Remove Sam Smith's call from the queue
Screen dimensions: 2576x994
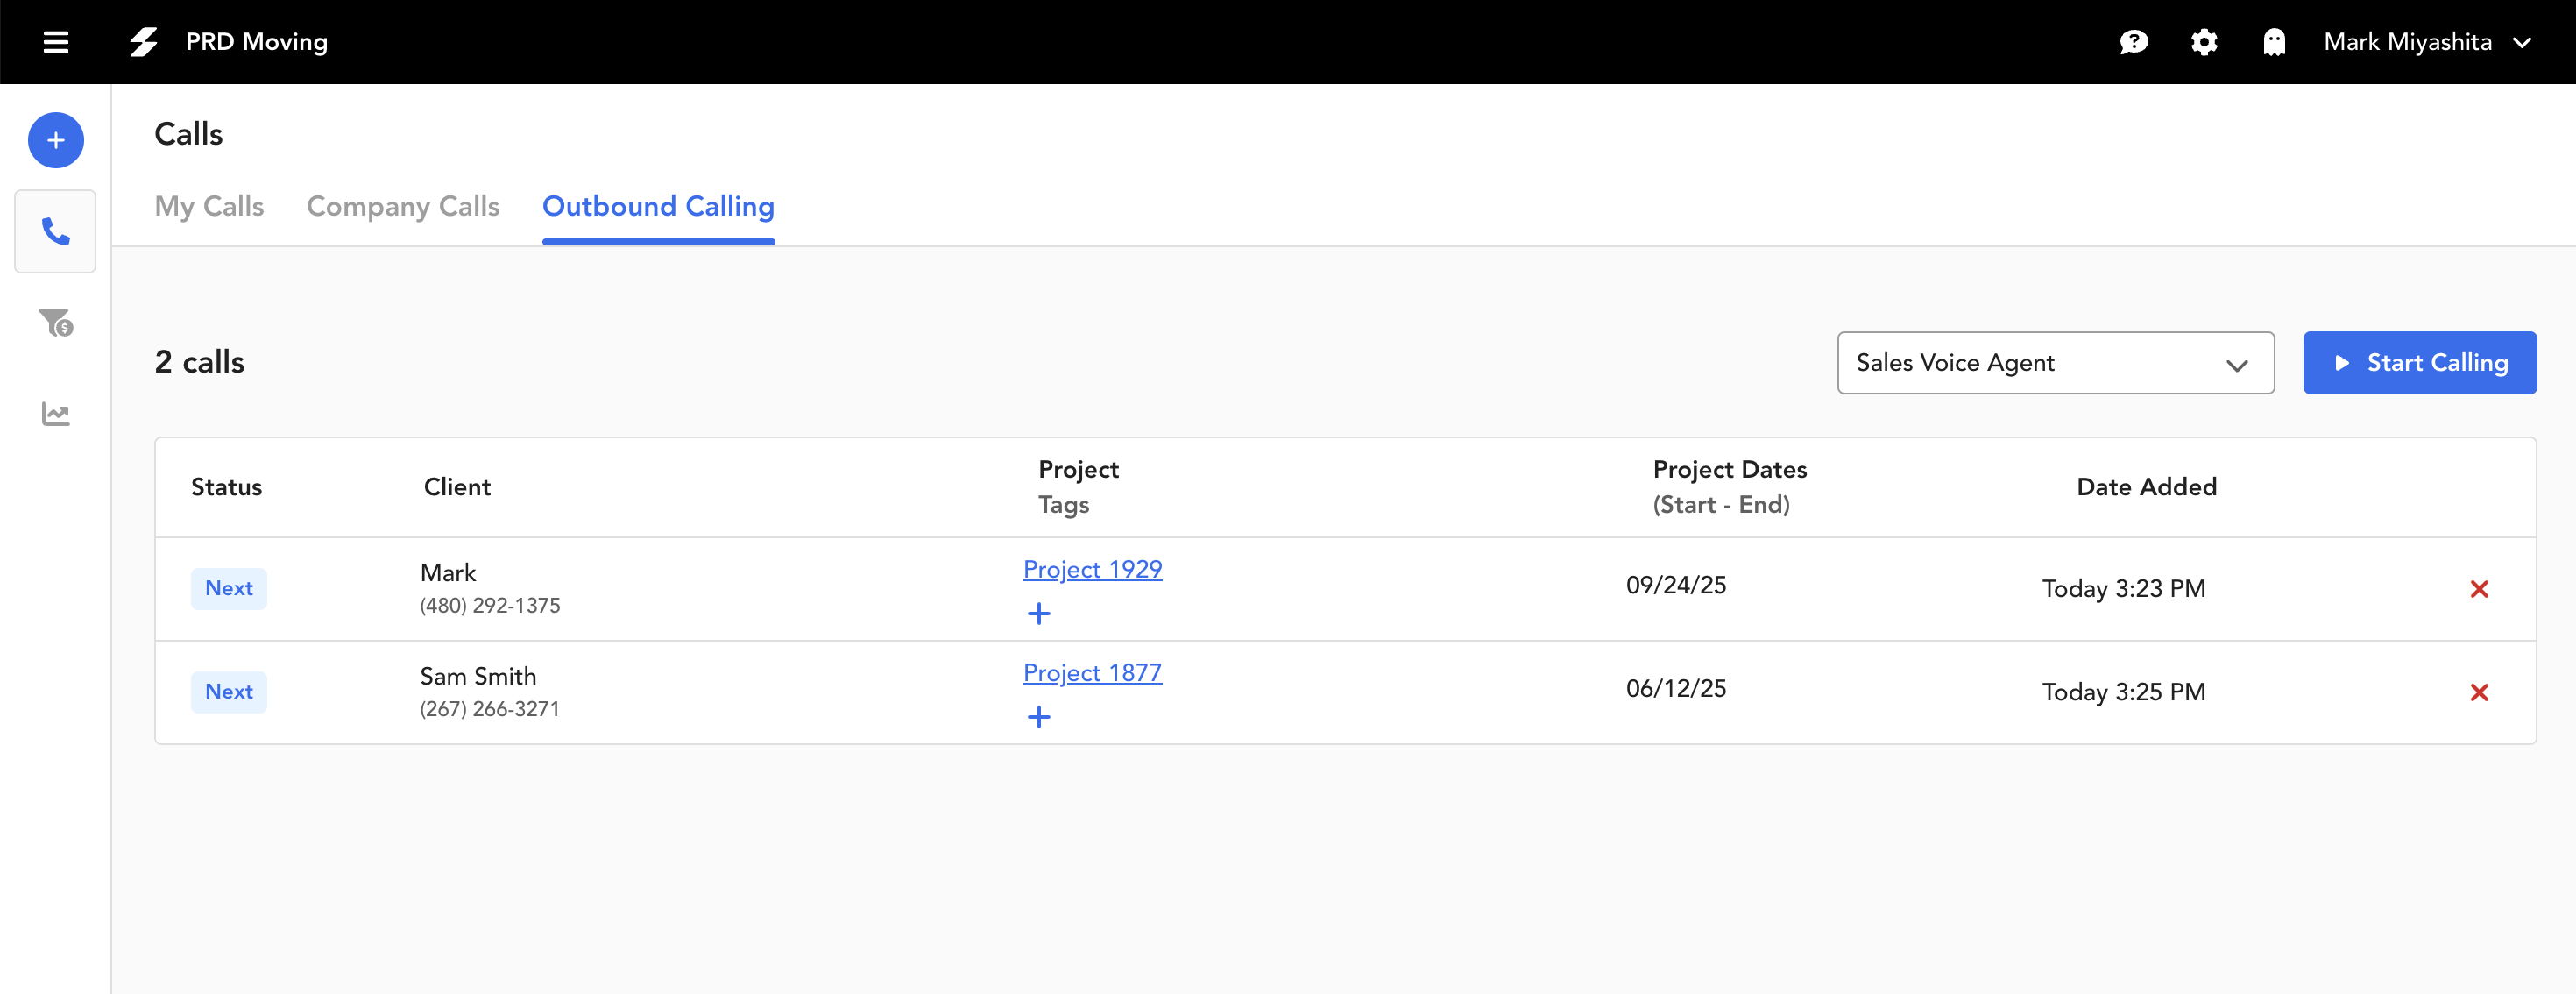pyautogui.click(x=2478, y=692)
